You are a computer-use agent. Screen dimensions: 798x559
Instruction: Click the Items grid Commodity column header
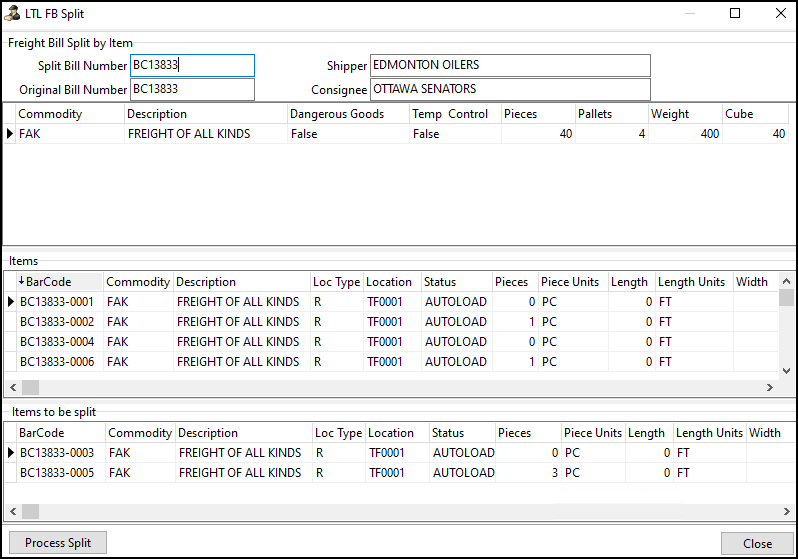[x=138, y=282]
